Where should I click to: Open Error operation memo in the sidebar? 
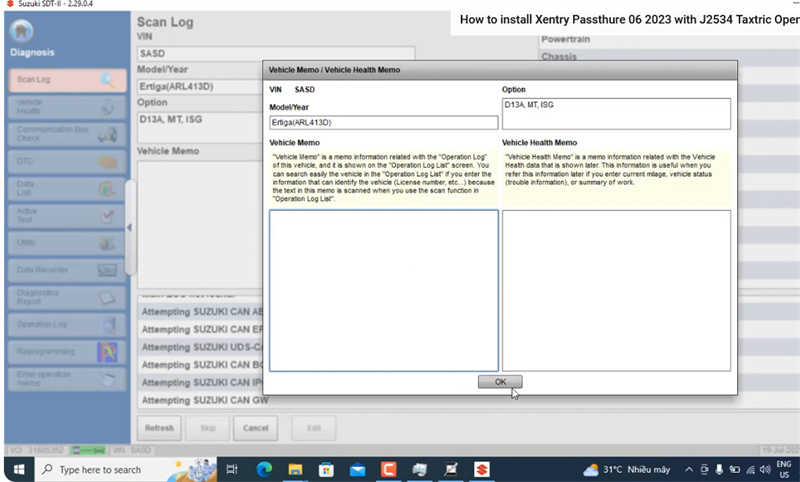(x=67, y=379)
